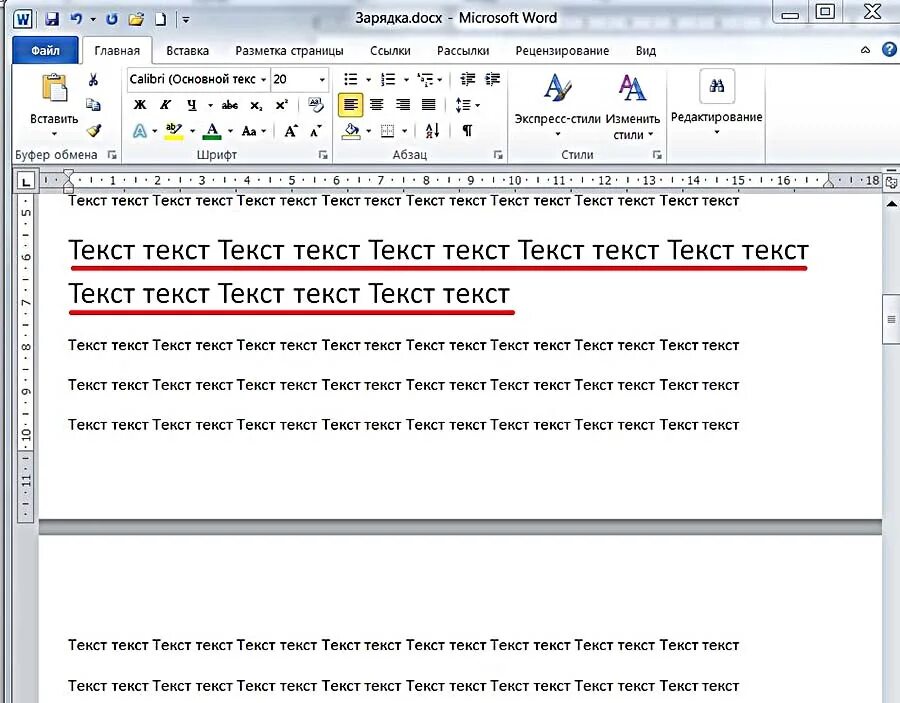Screen dimensions: 900x703
Task: Click the Center alignment icon
Action: 377,104
